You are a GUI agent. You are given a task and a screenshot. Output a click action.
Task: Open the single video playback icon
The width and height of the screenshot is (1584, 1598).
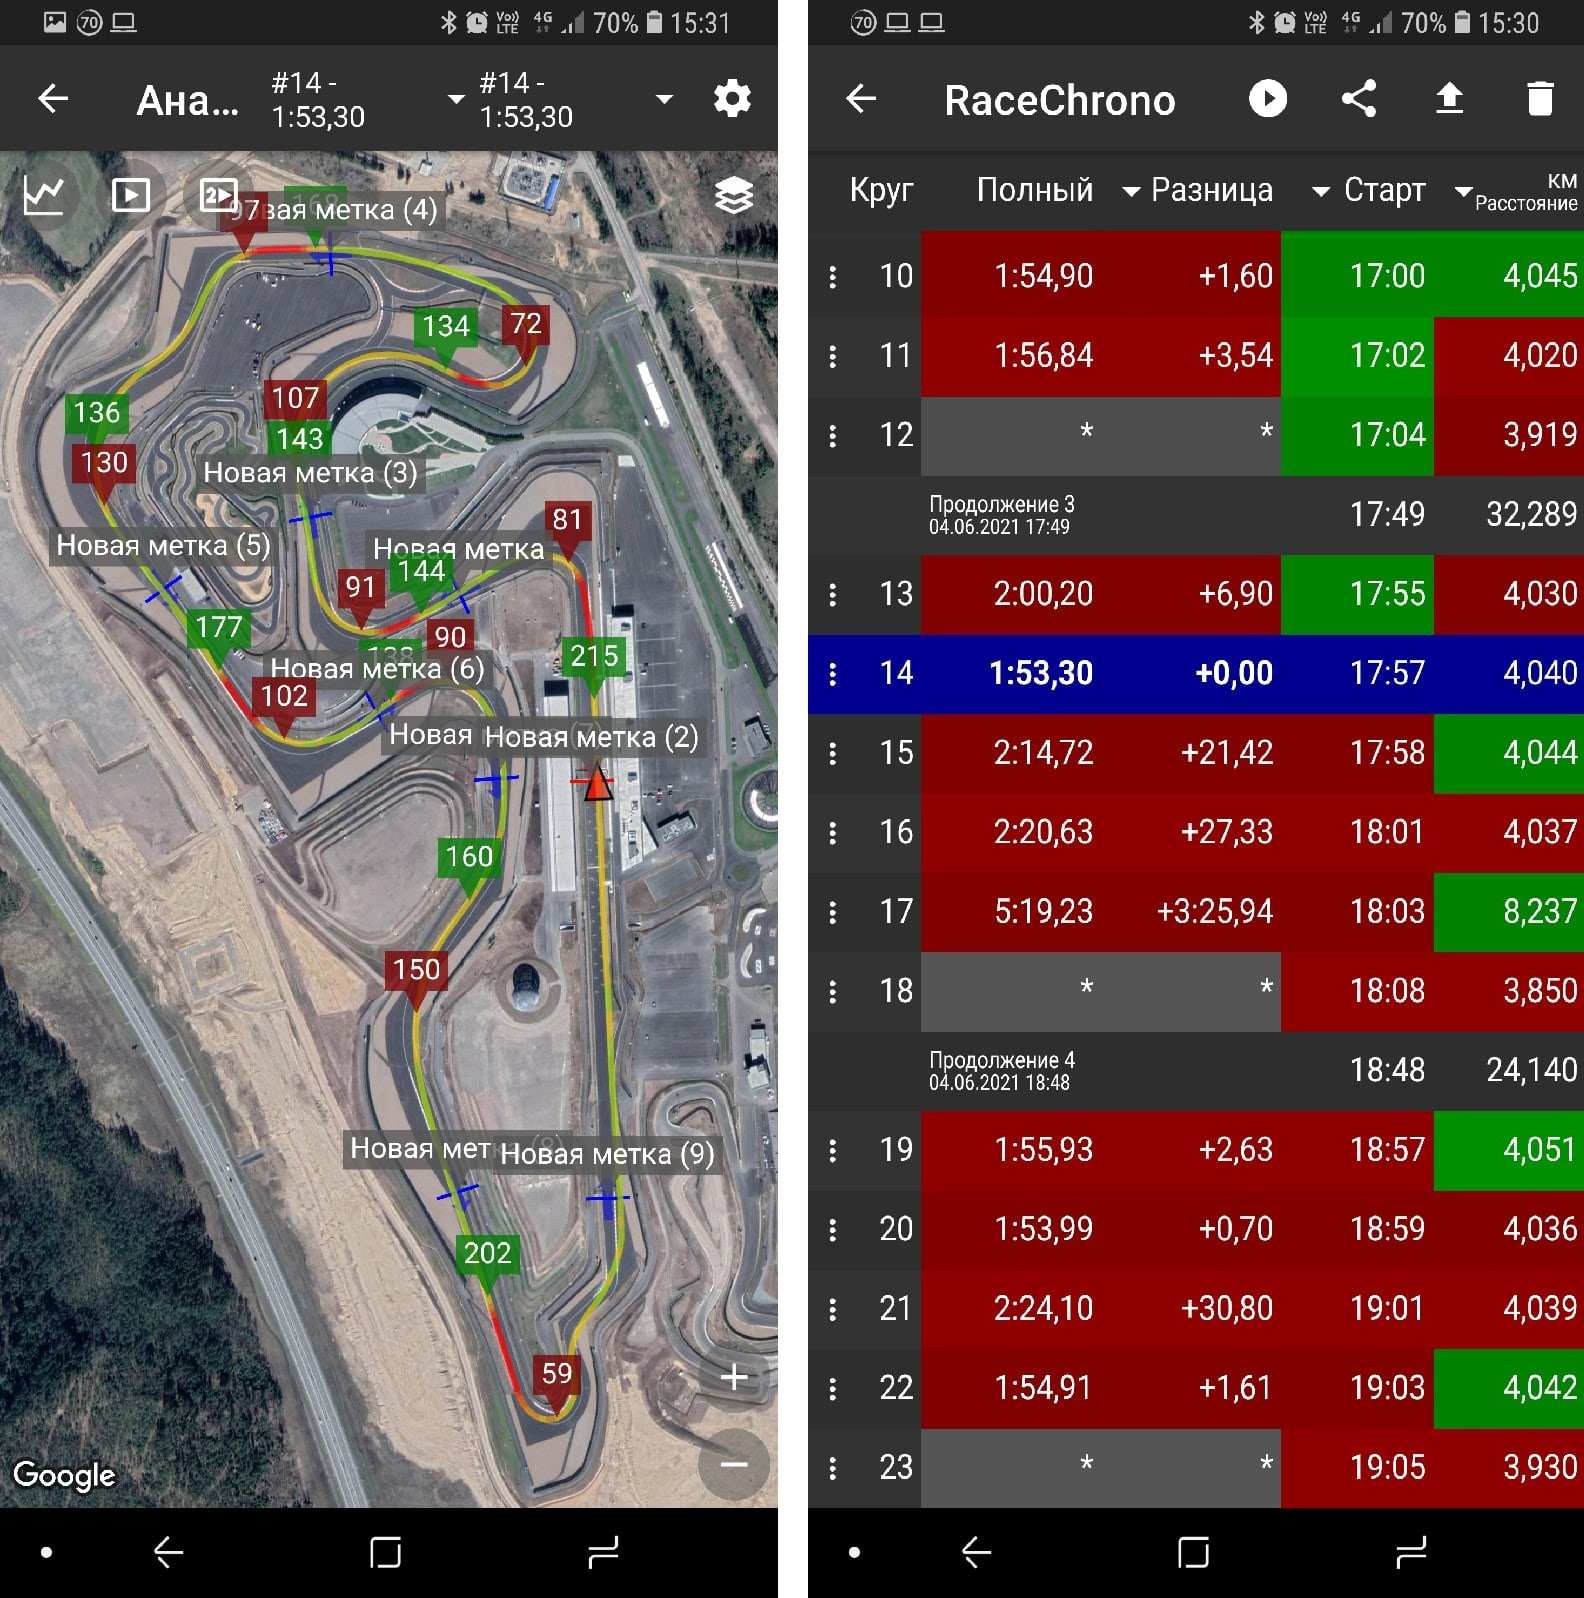click(x=131, y=195)
